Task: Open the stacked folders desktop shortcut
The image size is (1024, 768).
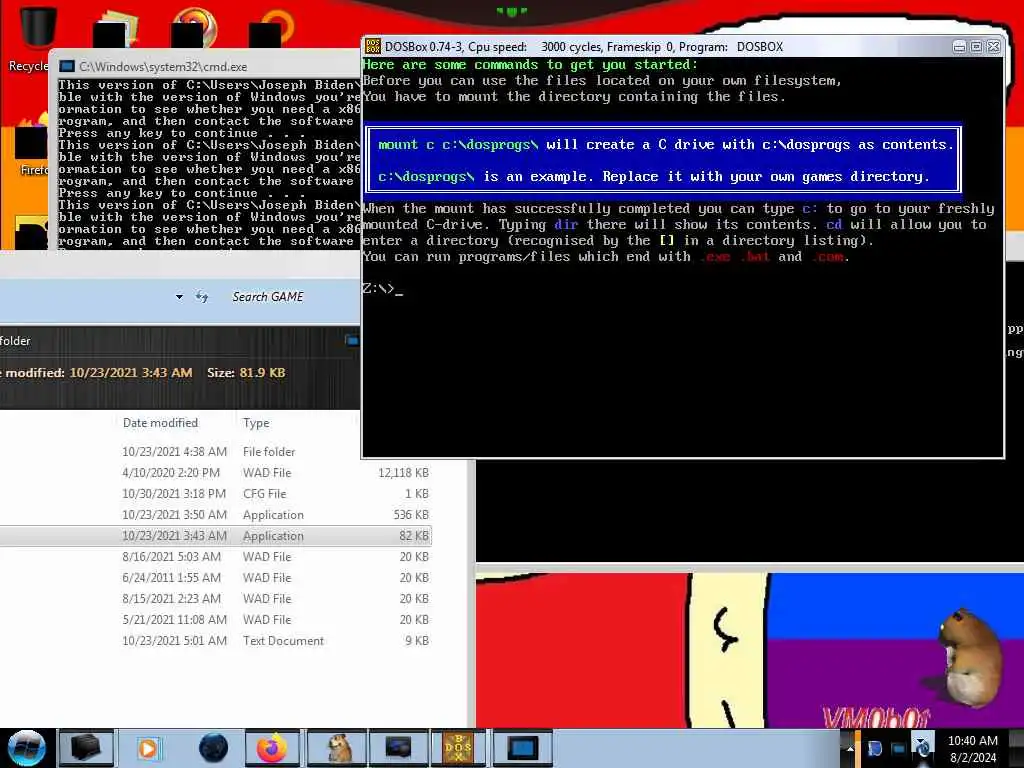Action: tap(116, 29)
